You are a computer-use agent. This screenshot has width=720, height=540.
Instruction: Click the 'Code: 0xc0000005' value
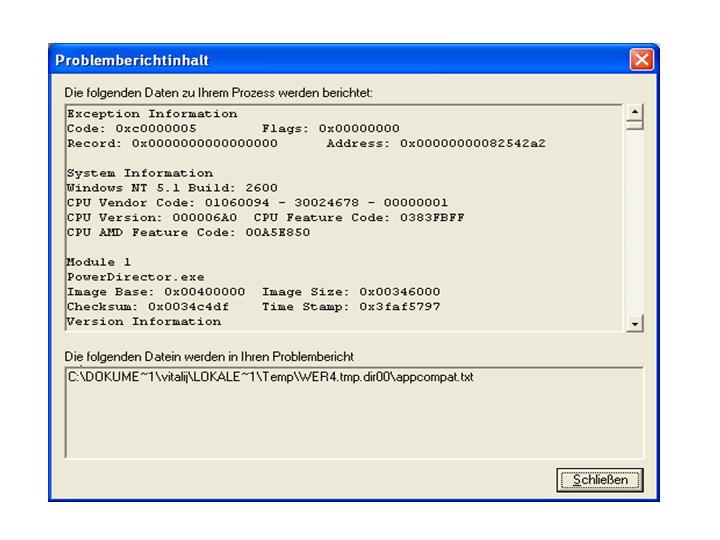click(132, 129)
